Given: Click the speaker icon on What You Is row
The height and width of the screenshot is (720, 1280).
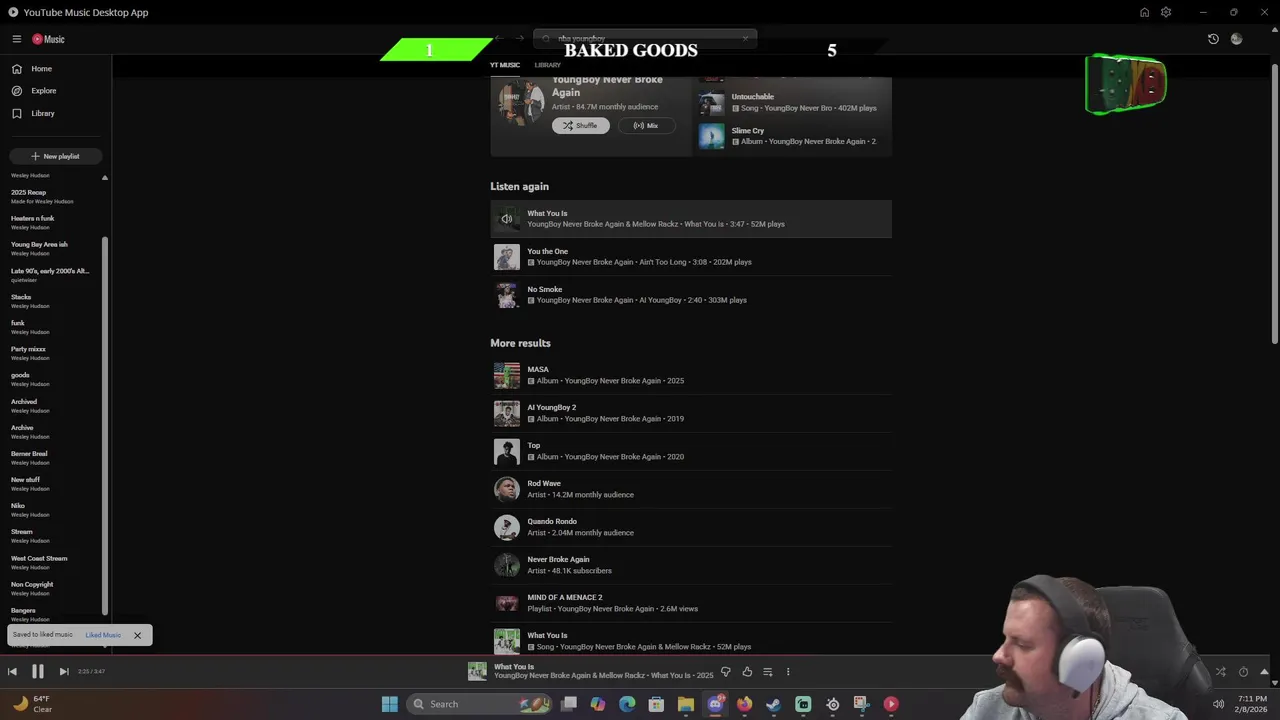Looking at the screenshot, I should click(507, 219).
